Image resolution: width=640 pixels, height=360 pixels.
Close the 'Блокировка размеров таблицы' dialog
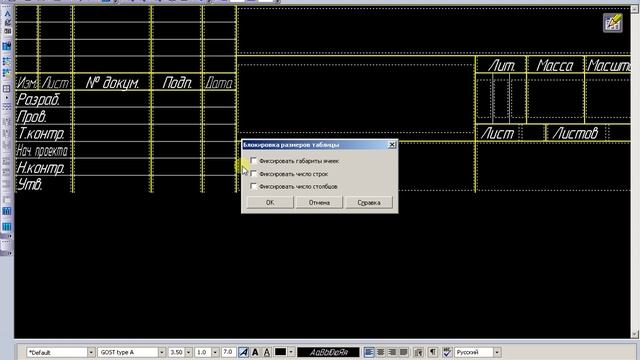[392, 145]
